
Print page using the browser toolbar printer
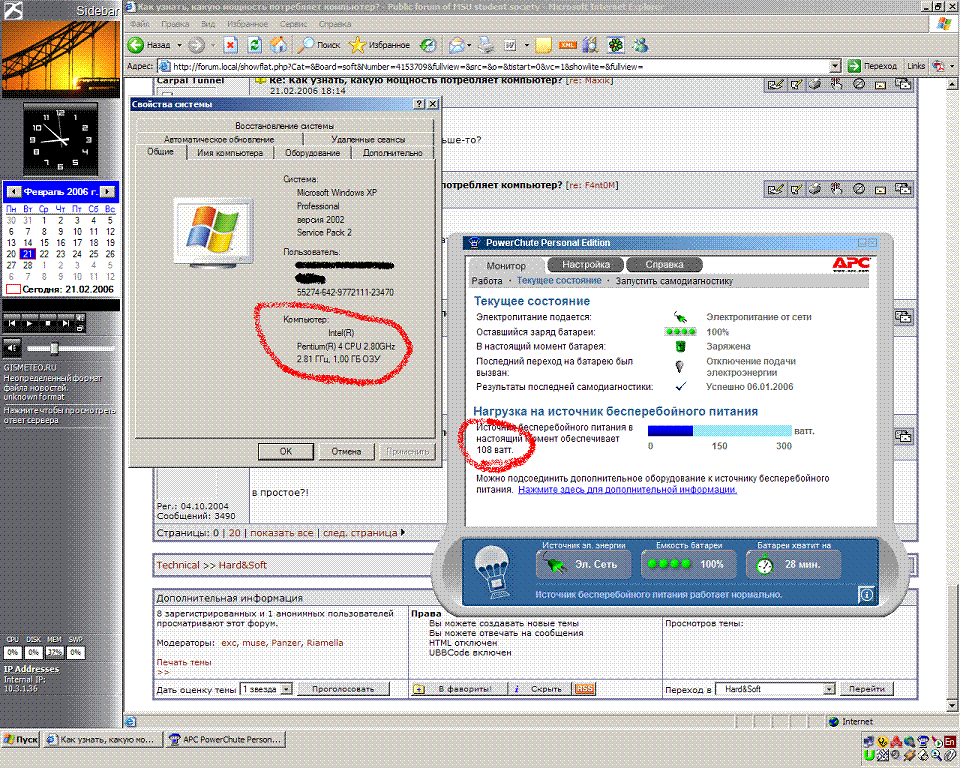pyautogui.click(x=486, y=45)
